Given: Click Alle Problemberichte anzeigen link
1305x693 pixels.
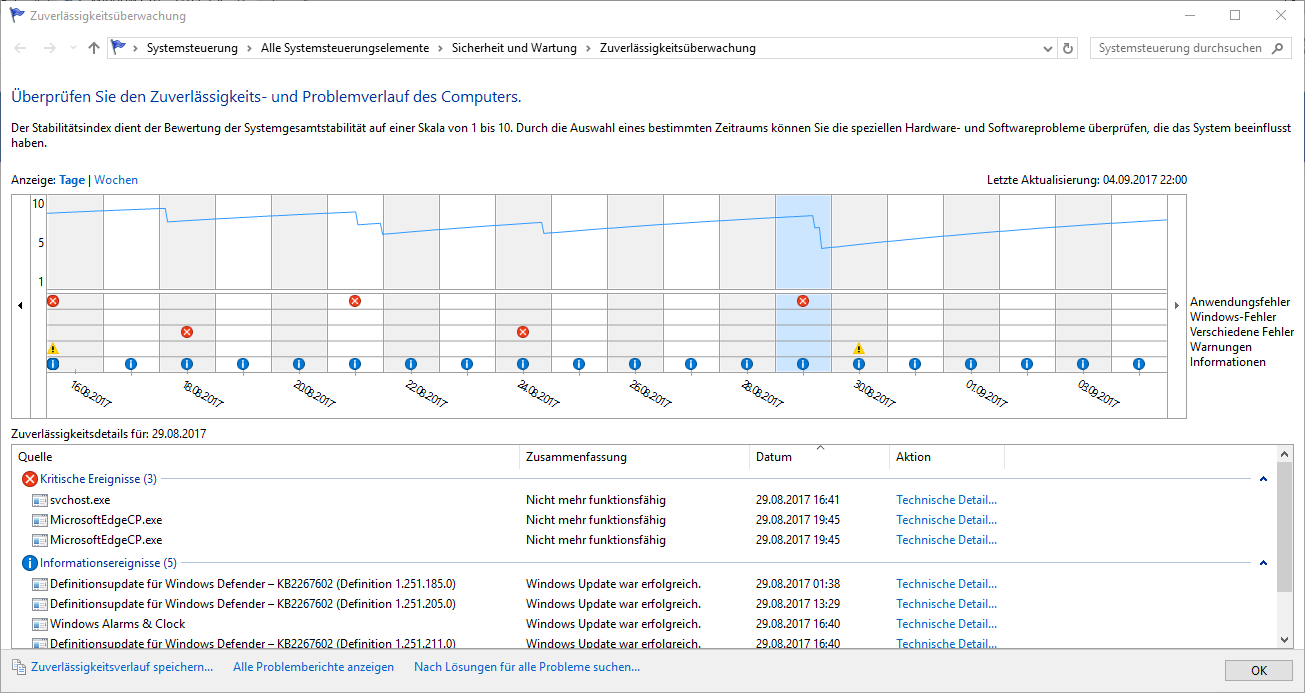Looking at the screenshot, I should pos(313,667).
